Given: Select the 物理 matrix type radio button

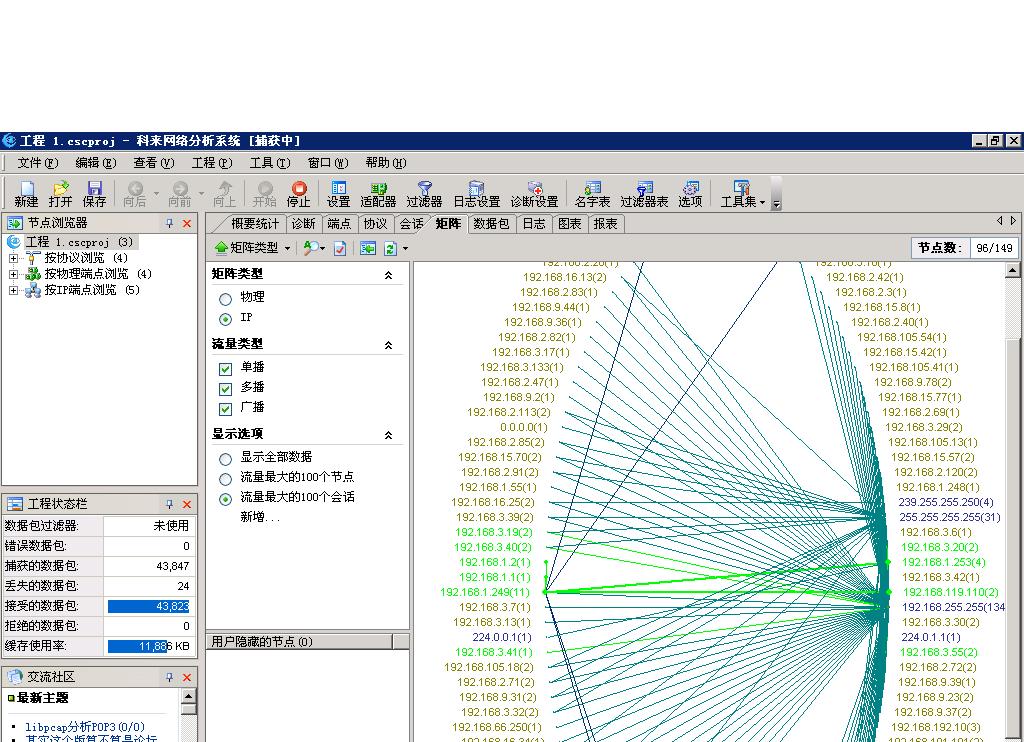Looking at the screenshot, I should click(225, 298).
